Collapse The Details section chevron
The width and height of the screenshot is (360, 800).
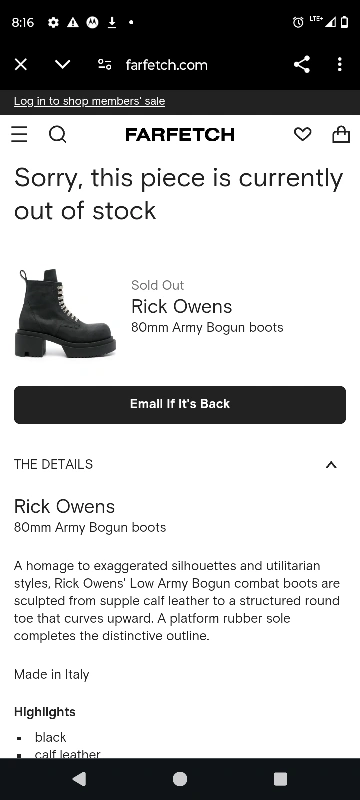[331, 464]
